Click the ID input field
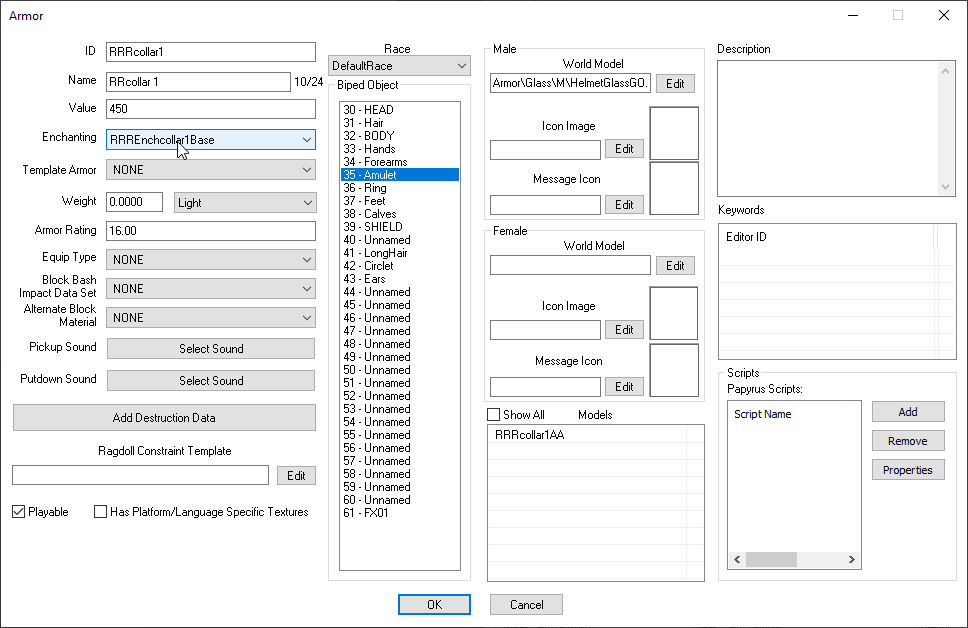The width and height of the screenshot is (968, 628). 211,52
